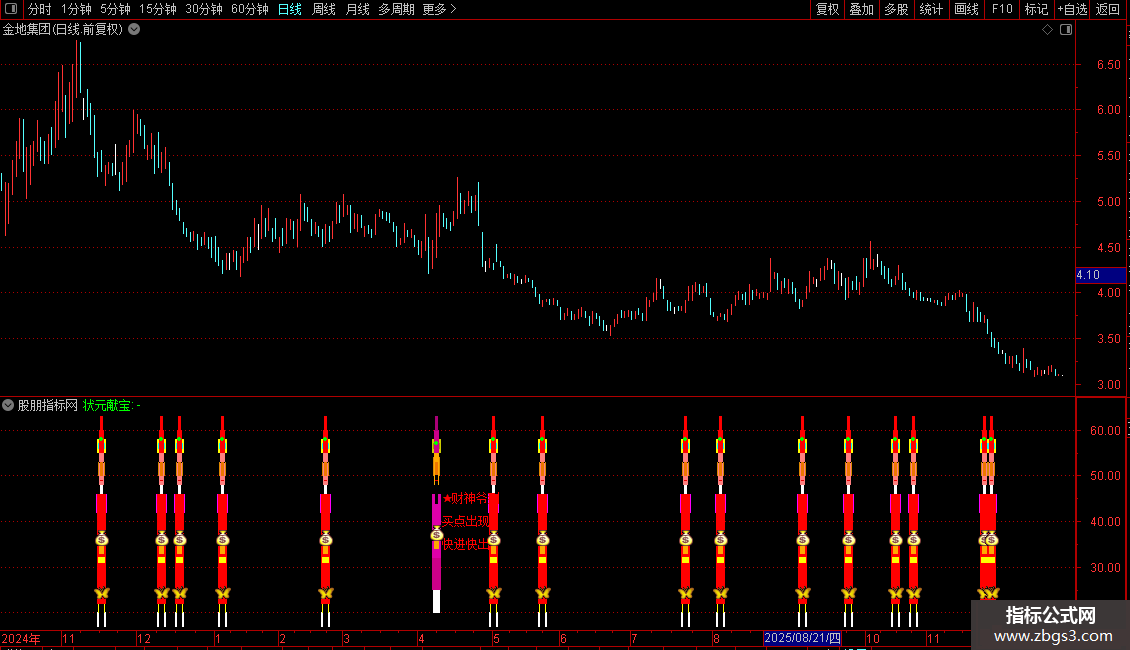Click the 复权 button

click(827, 9)
